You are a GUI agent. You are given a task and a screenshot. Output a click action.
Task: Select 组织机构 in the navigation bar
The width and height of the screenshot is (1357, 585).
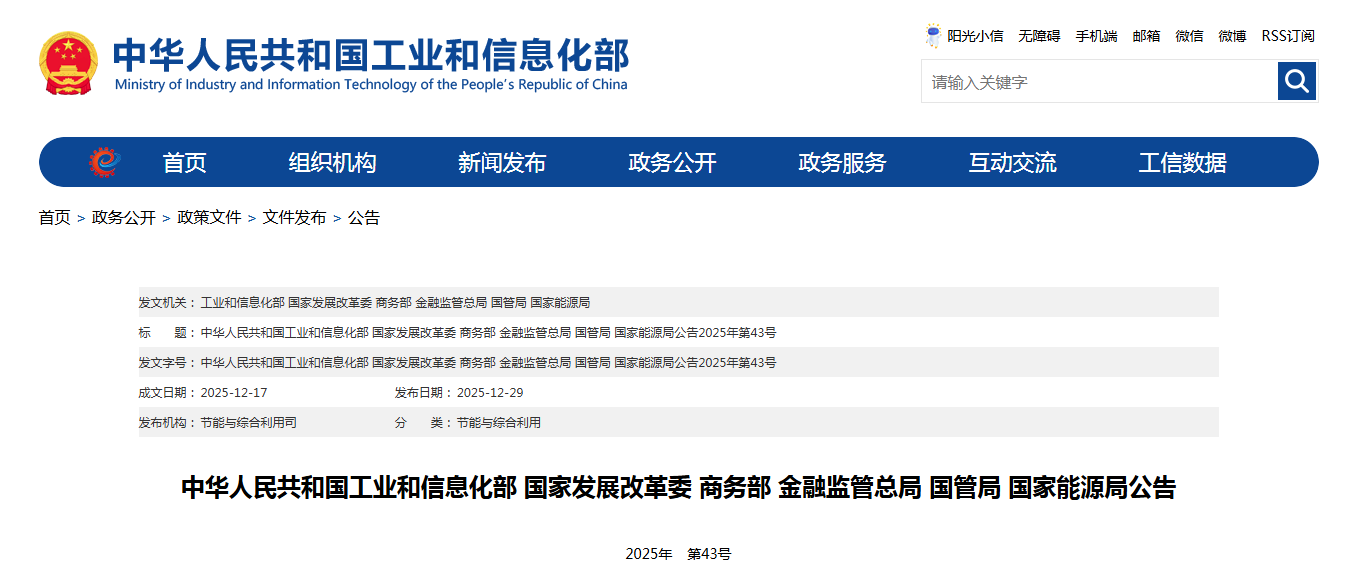332,163
